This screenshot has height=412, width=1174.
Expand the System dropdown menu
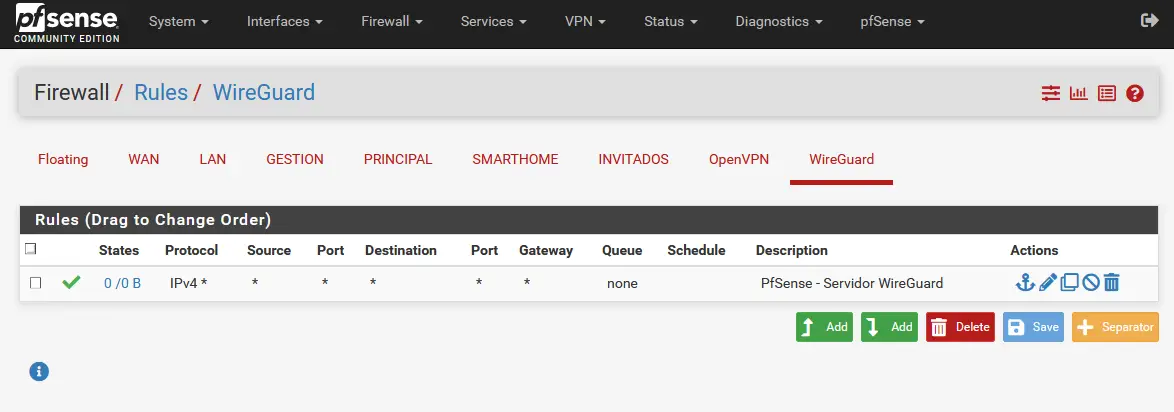[178, 21]
